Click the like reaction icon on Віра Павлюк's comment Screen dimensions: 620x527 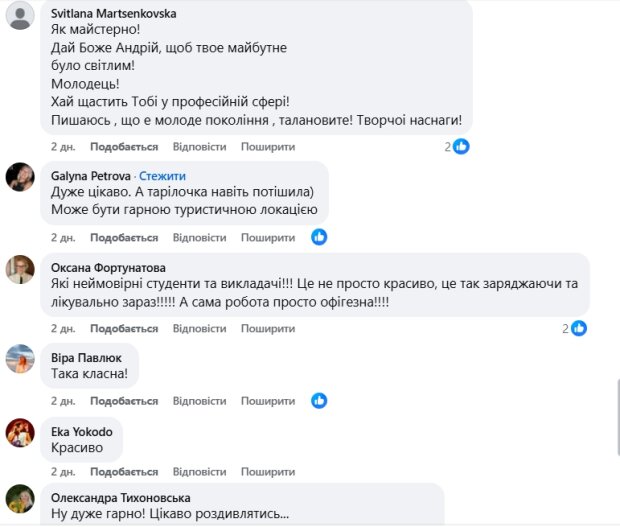[319, 401]
